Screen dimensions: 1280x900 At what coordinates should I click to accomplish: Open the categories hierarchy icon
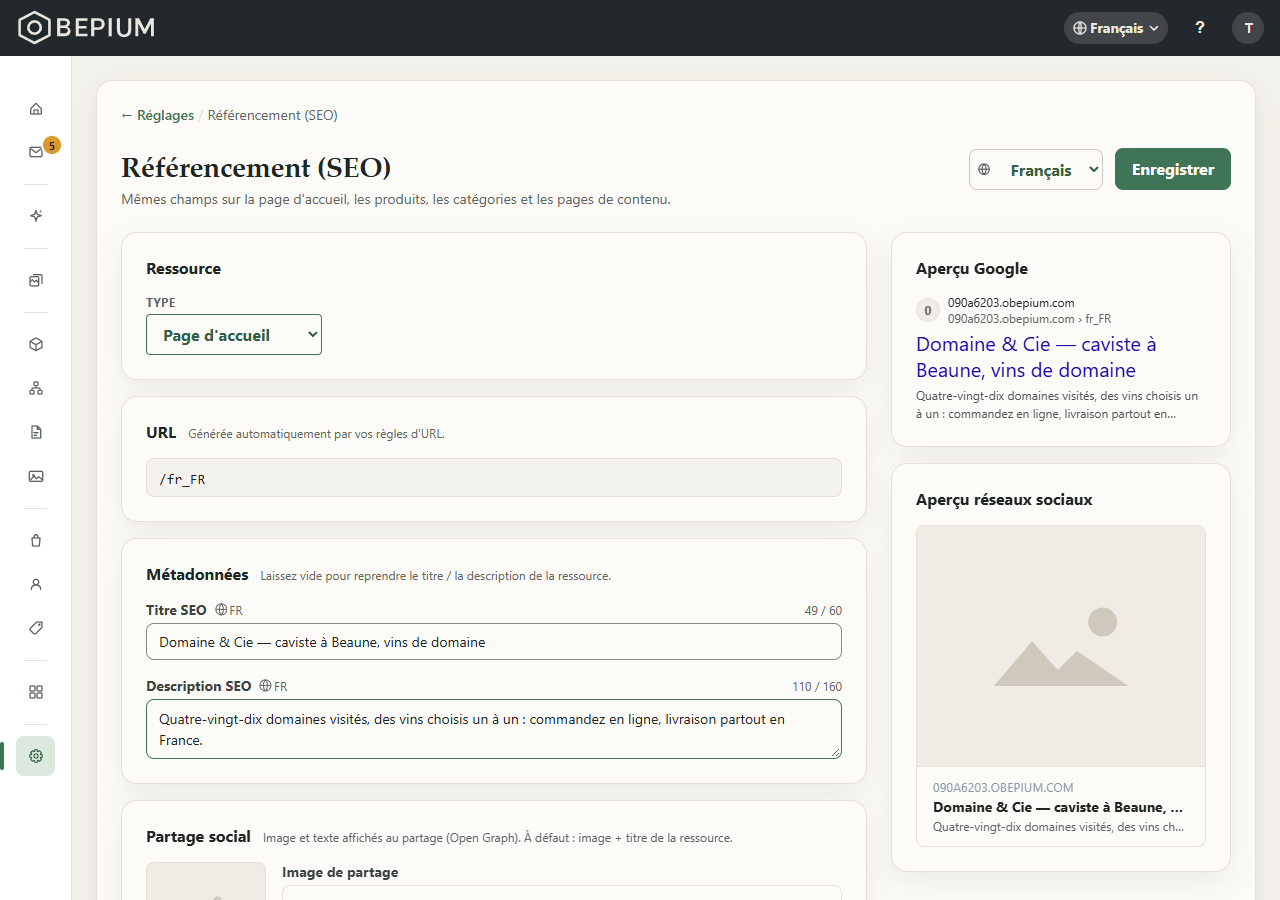36,388
